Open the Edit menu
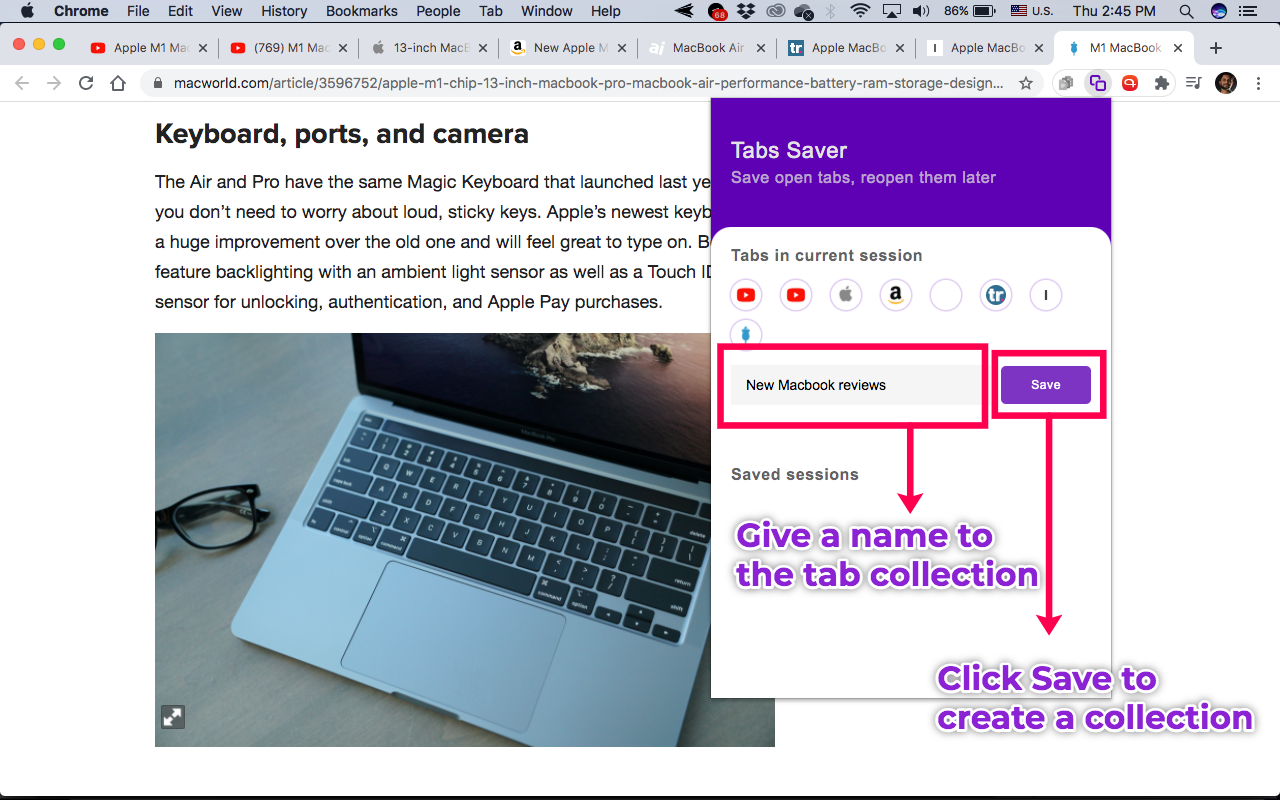The height and width of the screenshot is (800, 1280). [180, 11]
